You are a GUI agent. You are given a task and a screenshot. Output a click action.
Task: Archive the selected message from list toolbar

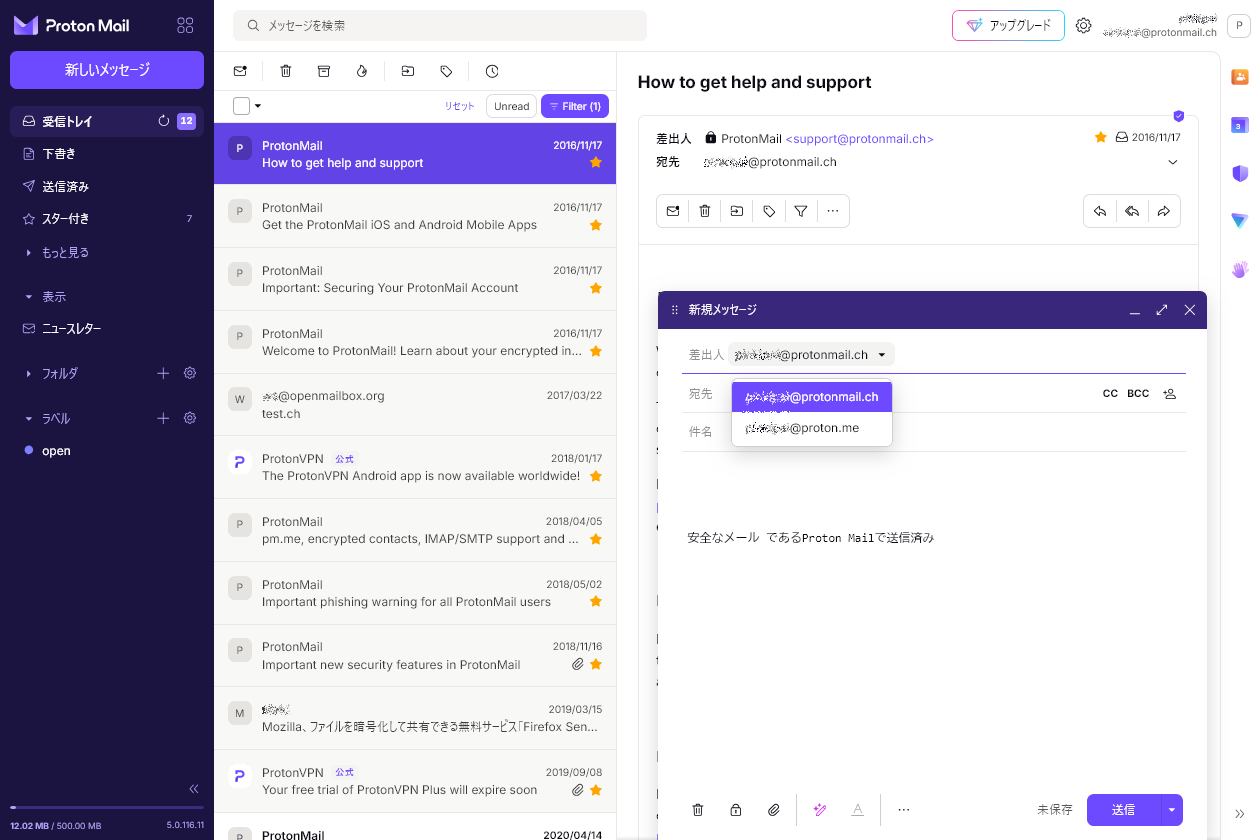(x=323, y=71)
